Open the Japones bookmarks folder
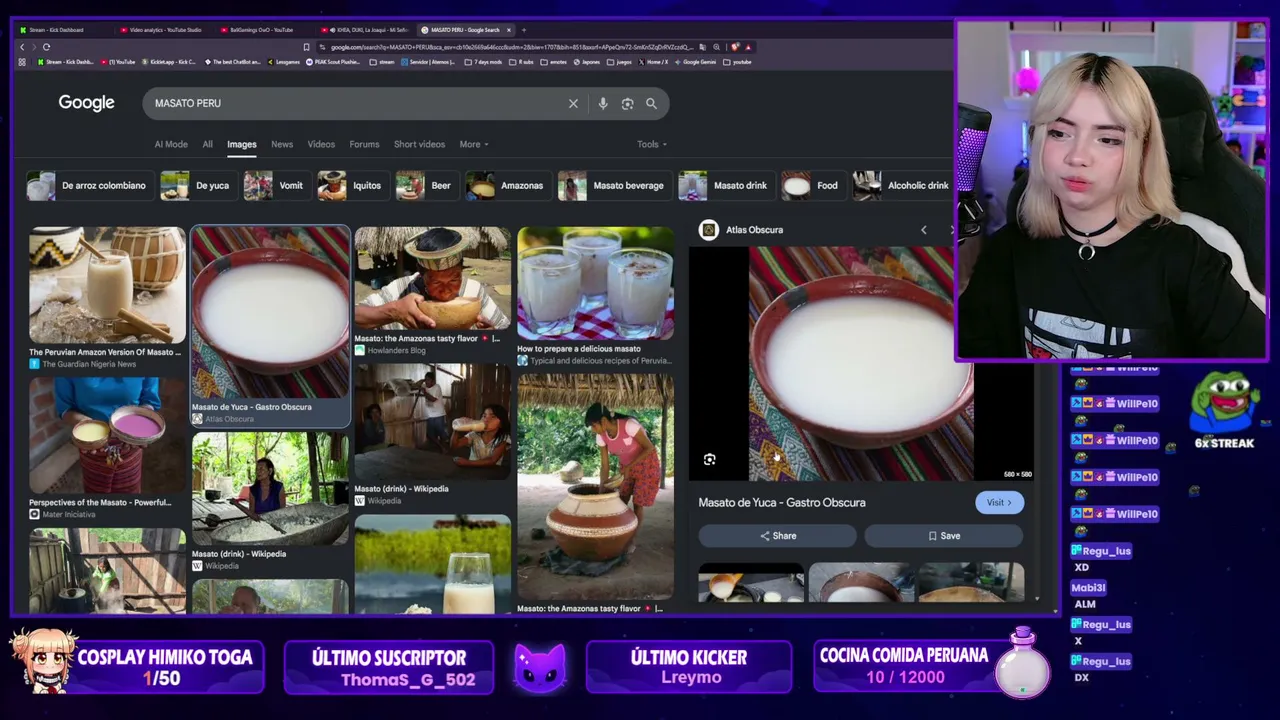The height and width of the screenshot is (720, 1280). pyautogui.click(x=586, y=62)
